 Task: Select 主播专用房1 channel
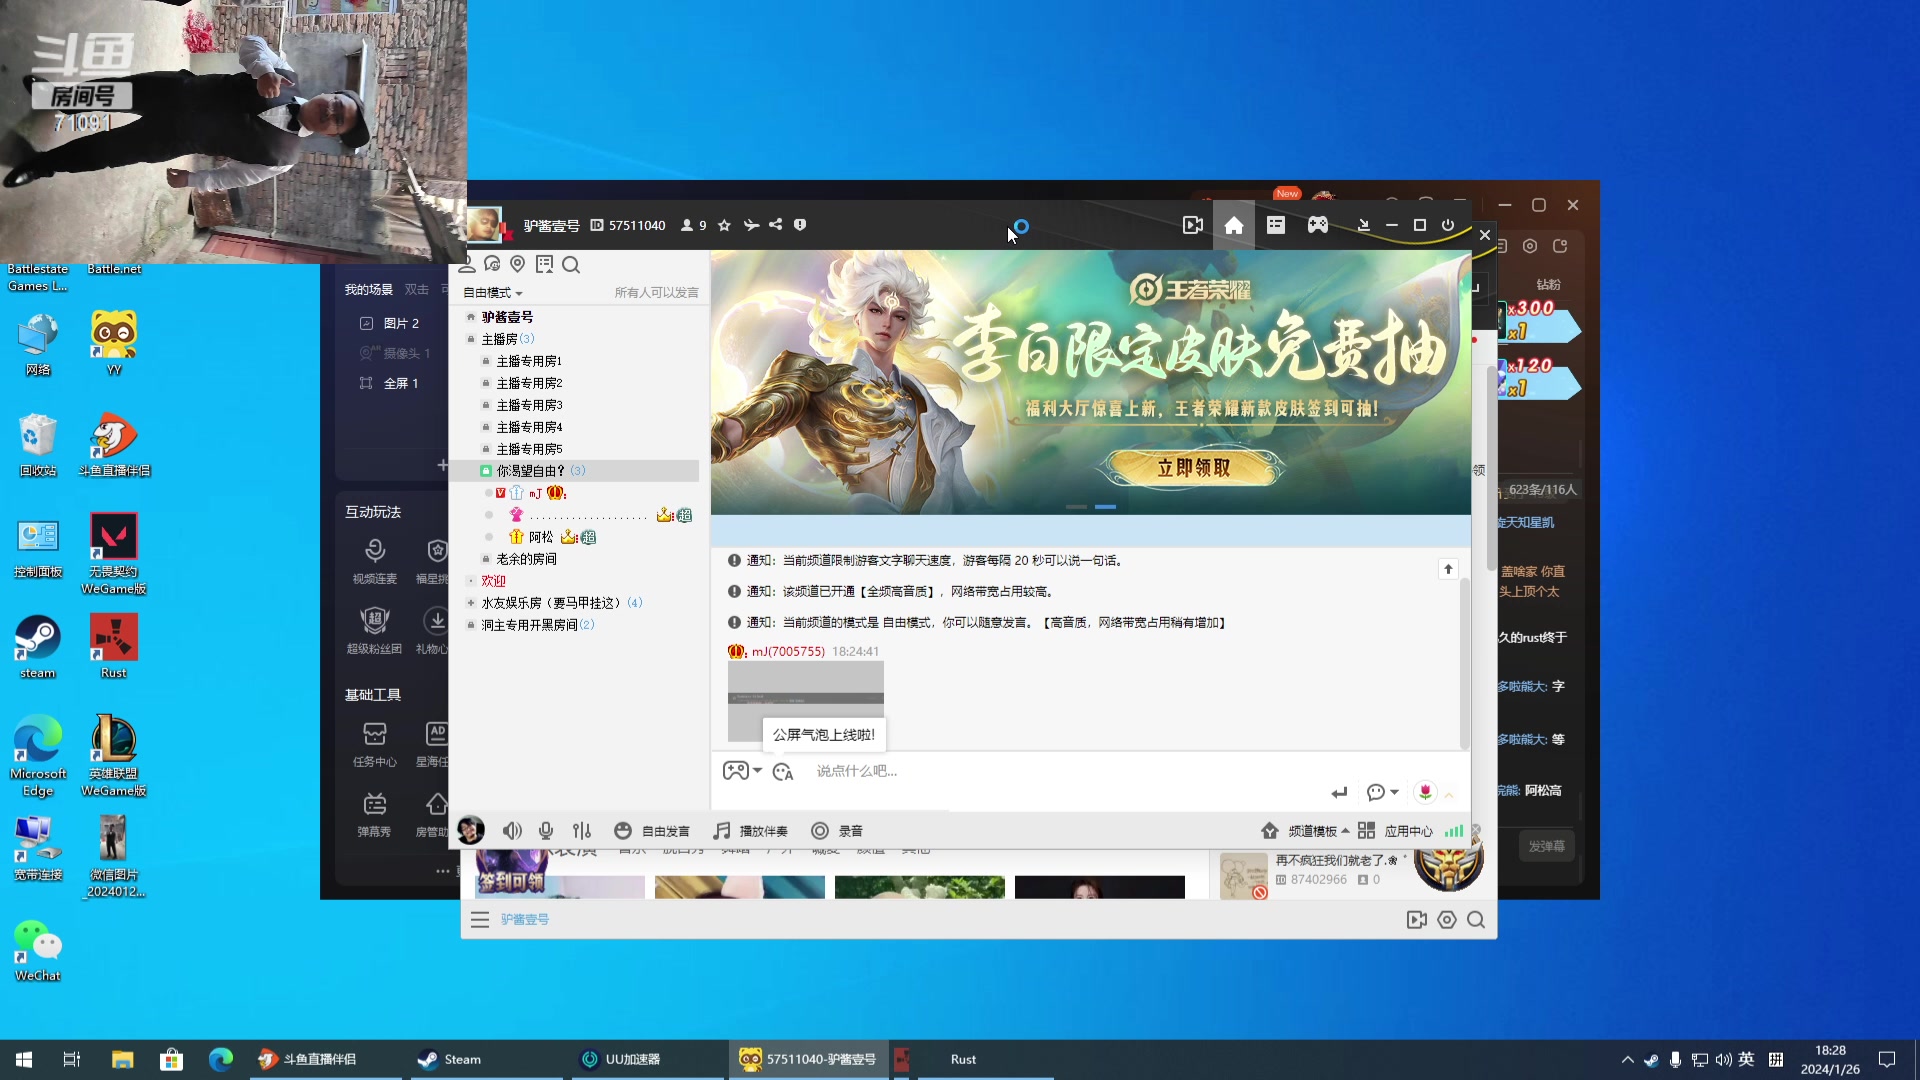[x=529, y=361]
